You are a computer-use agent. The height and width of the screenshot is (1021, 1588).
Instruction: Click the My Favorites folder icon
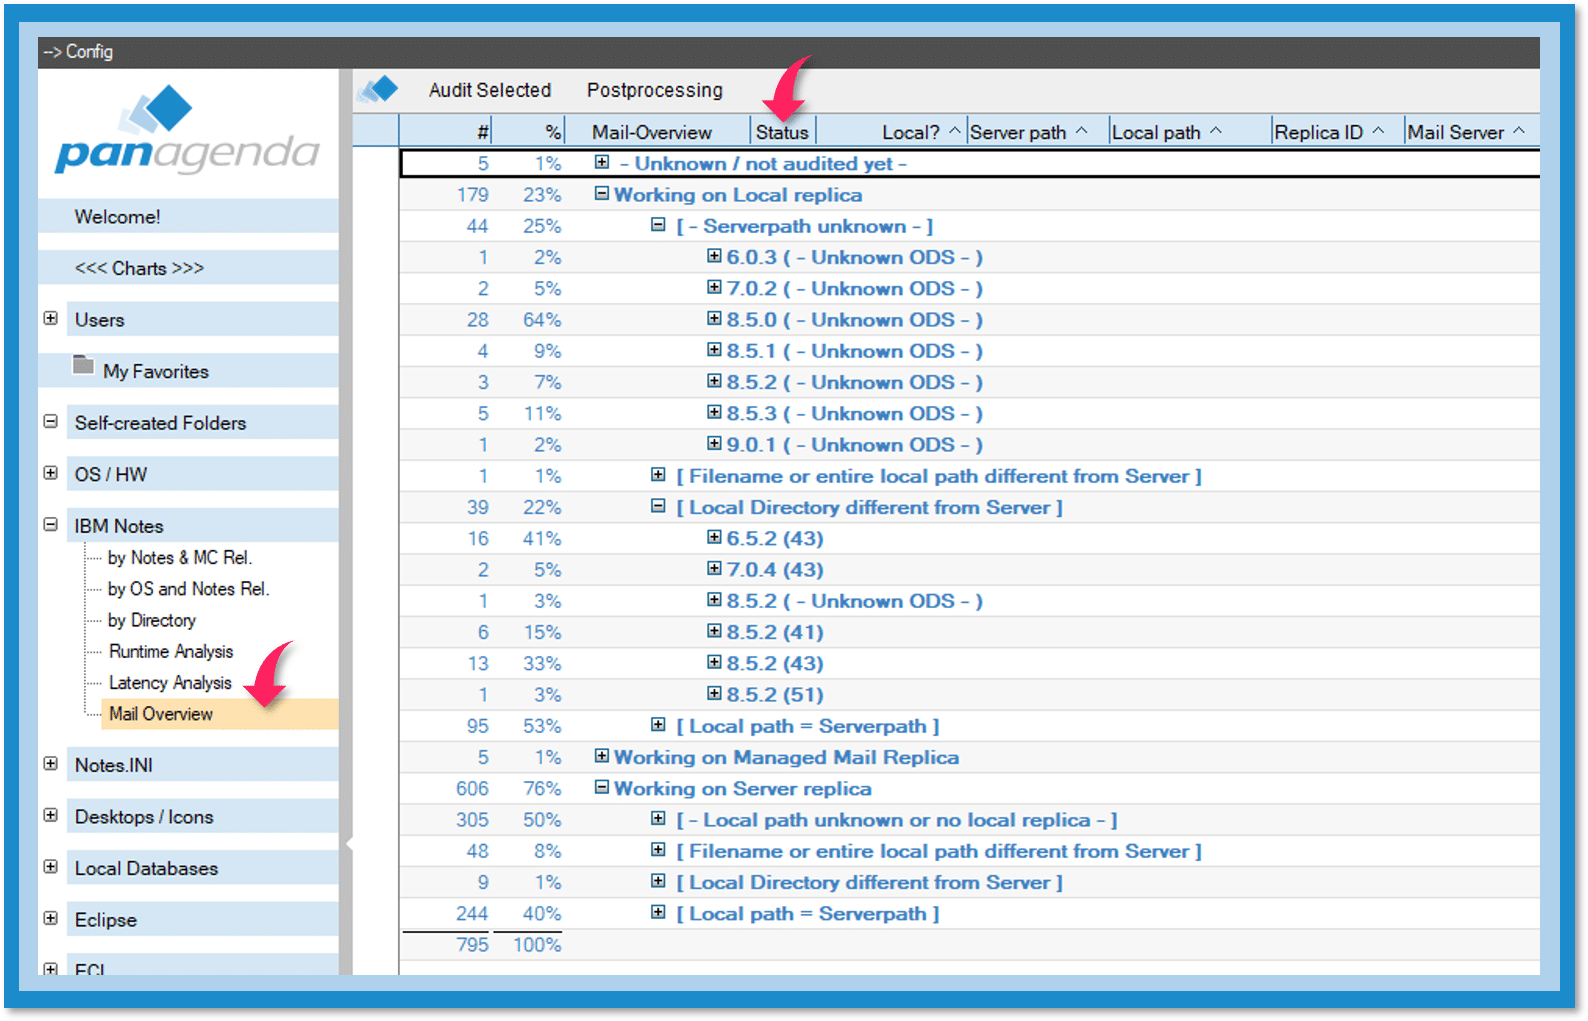[x=83, y=366]
